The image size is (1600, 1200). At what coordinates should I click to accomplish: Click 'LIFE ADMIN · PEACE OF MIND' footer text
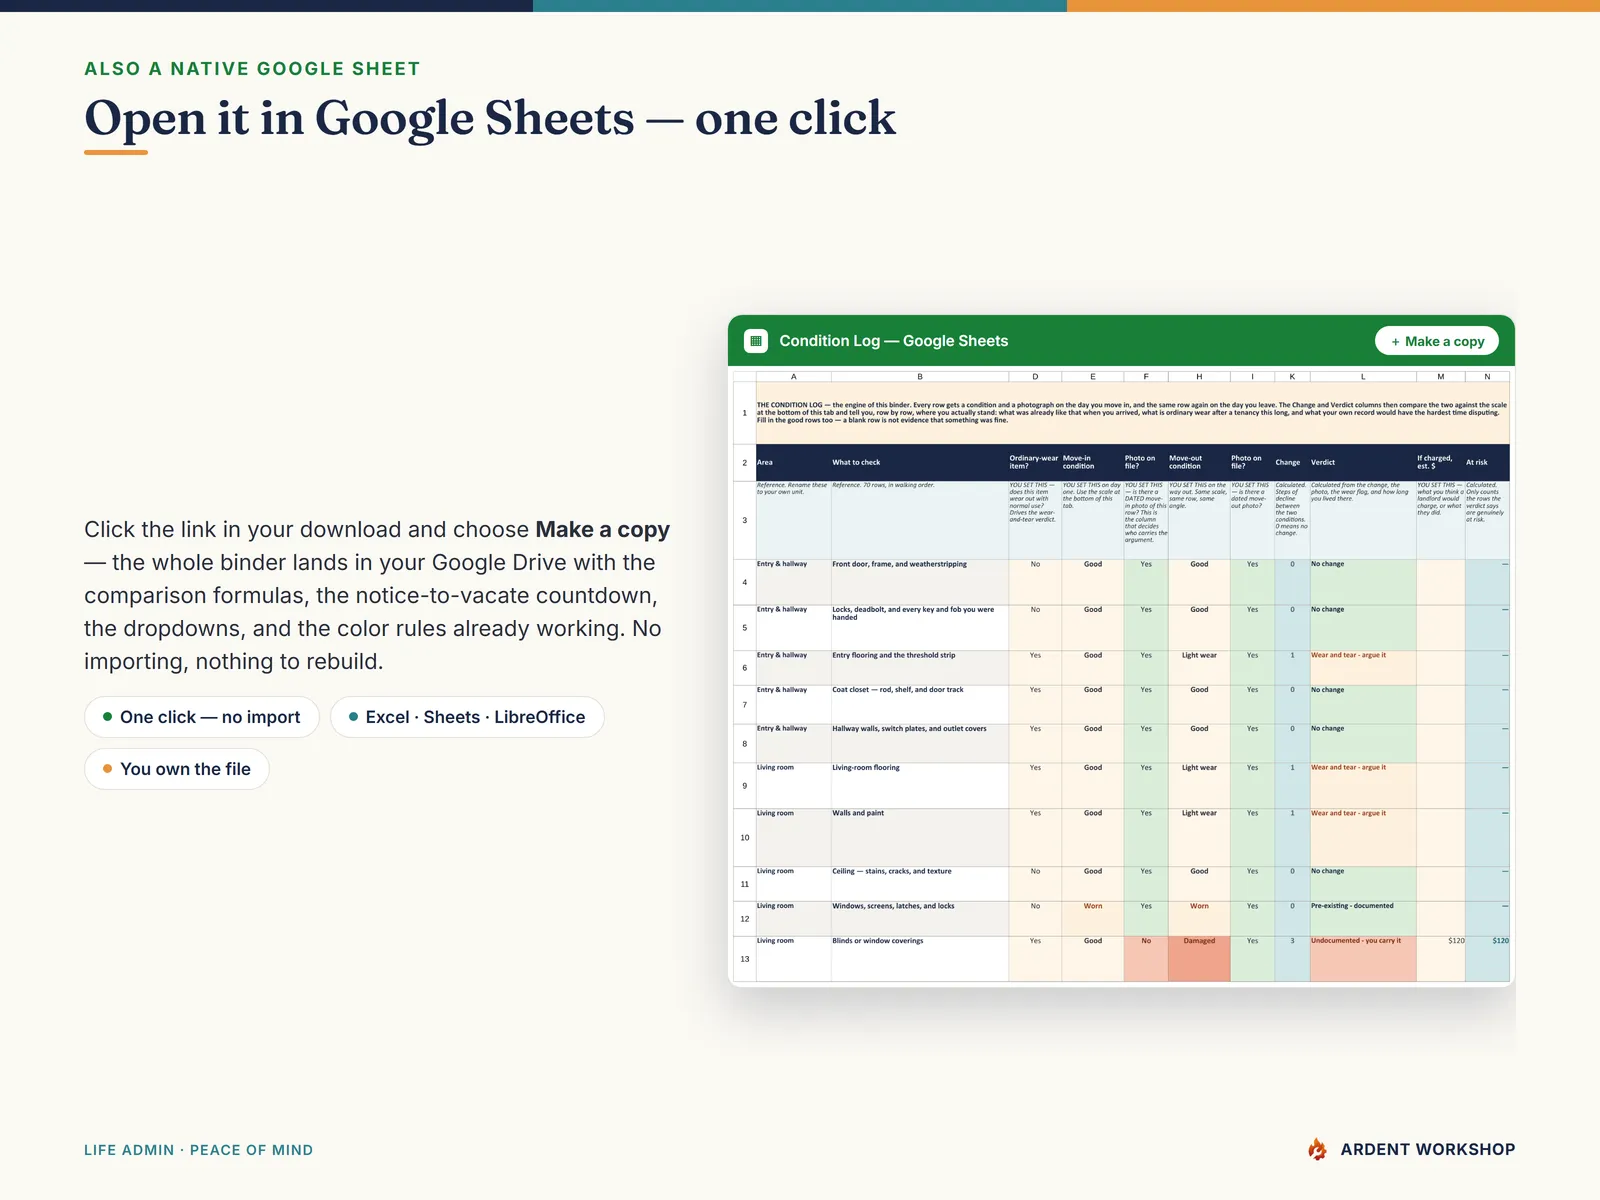tap(198, 1150)
